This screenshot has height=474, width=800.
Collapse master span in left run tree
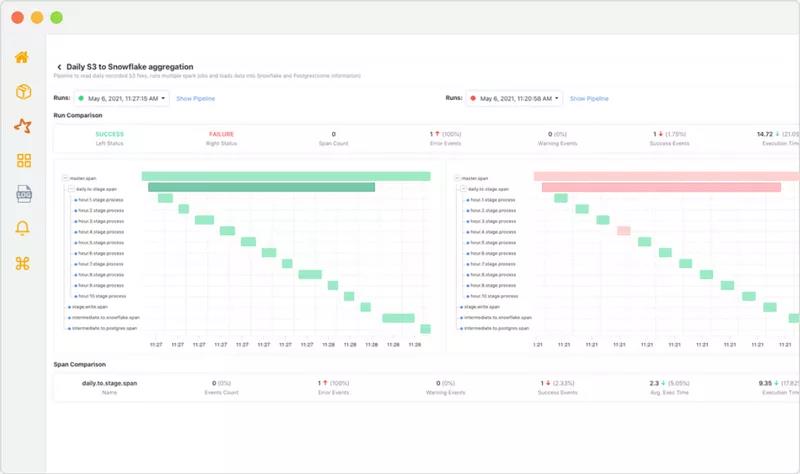(x=65, y=178)
